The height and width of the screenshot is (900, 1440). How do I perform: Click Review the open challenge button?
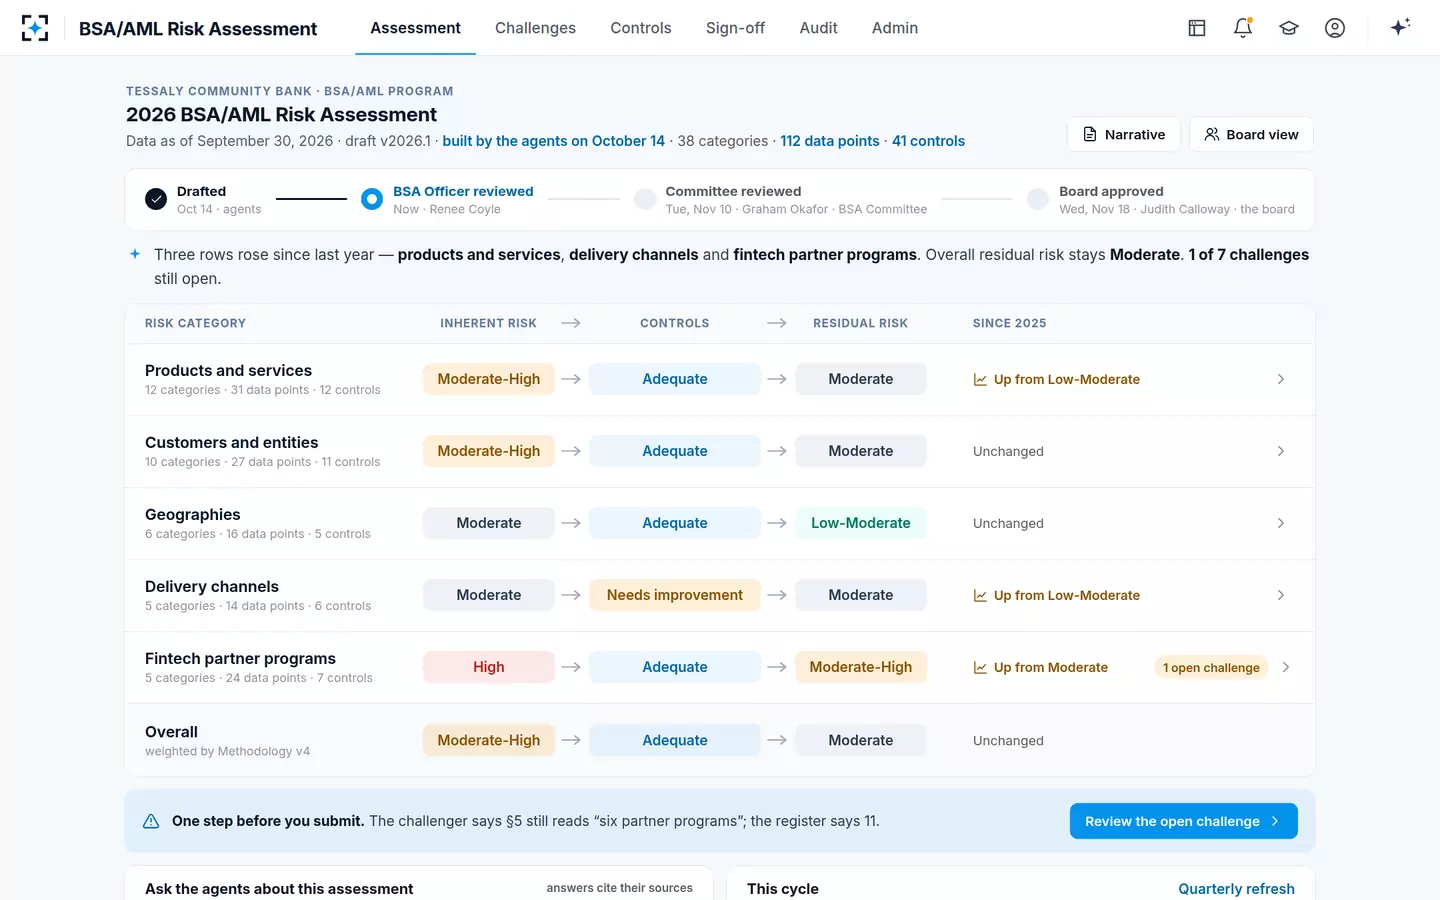point(1184,821)
